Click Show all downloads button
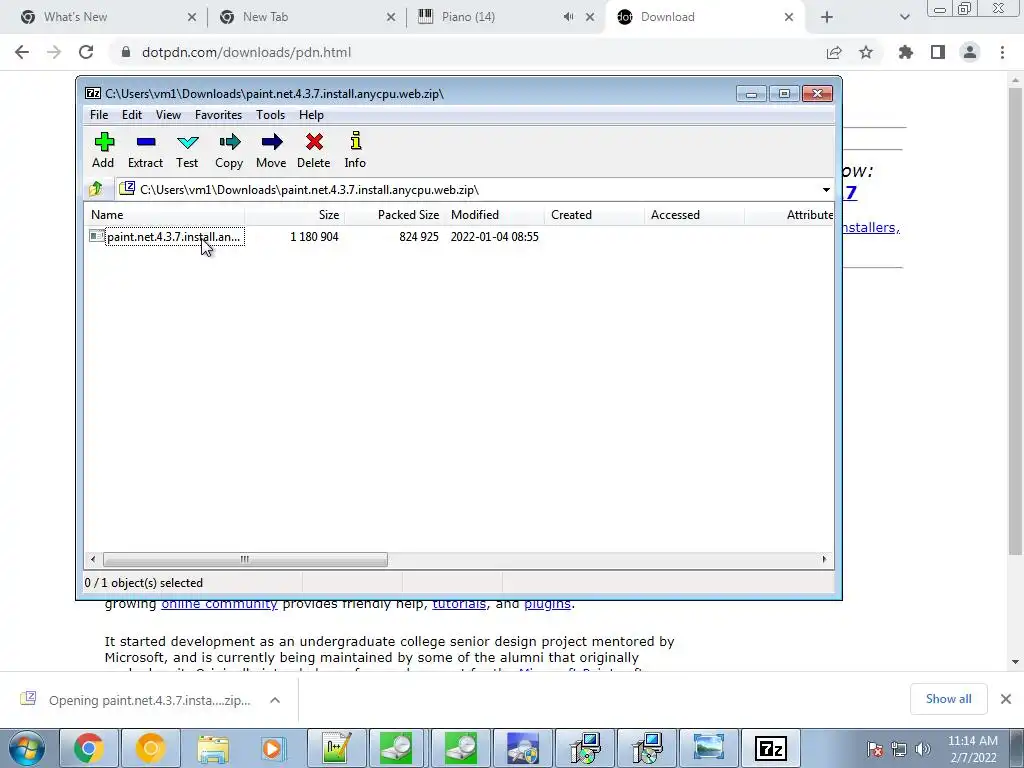Viewport: 1024px width, 768px height. [x=948, y=699]
